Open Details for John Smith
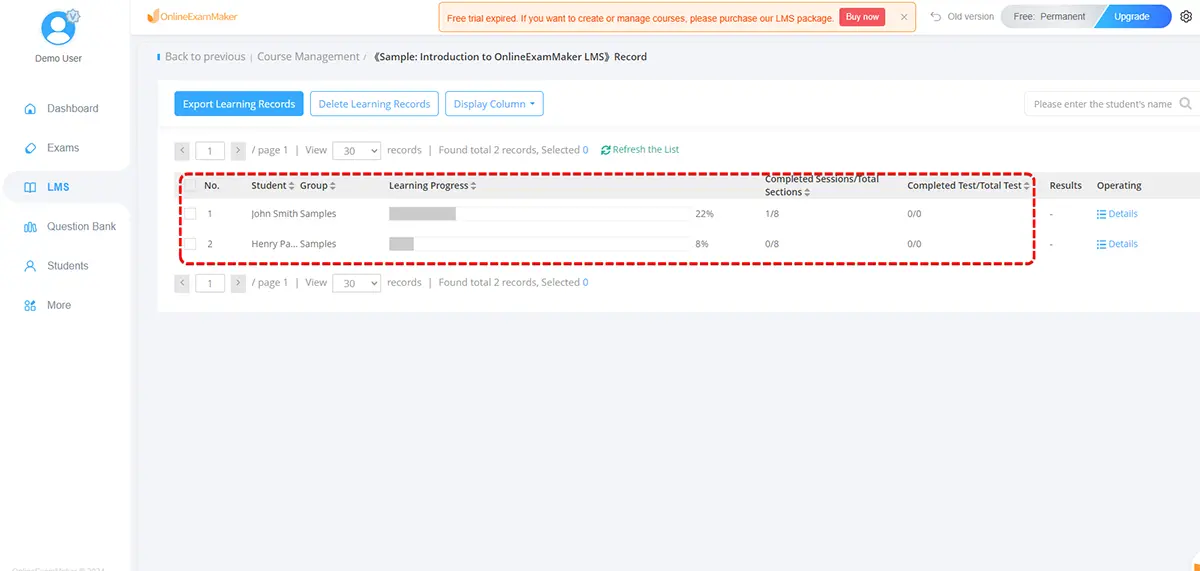The width and height of the screenshot is (1200, 571). pos(1117,214)
